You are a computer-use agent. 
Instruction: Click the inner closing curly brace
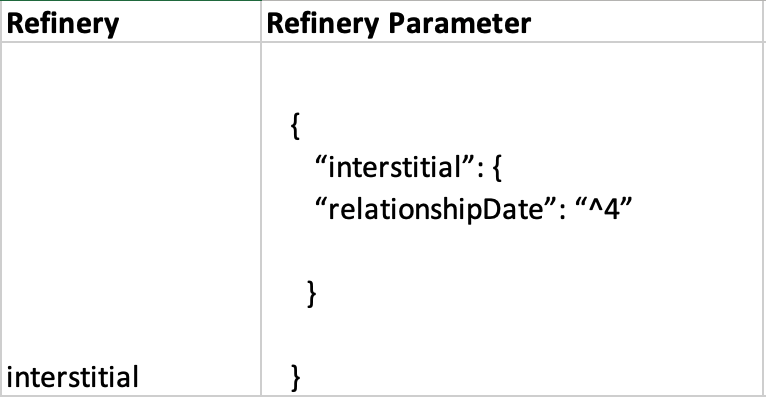(312, 293)
